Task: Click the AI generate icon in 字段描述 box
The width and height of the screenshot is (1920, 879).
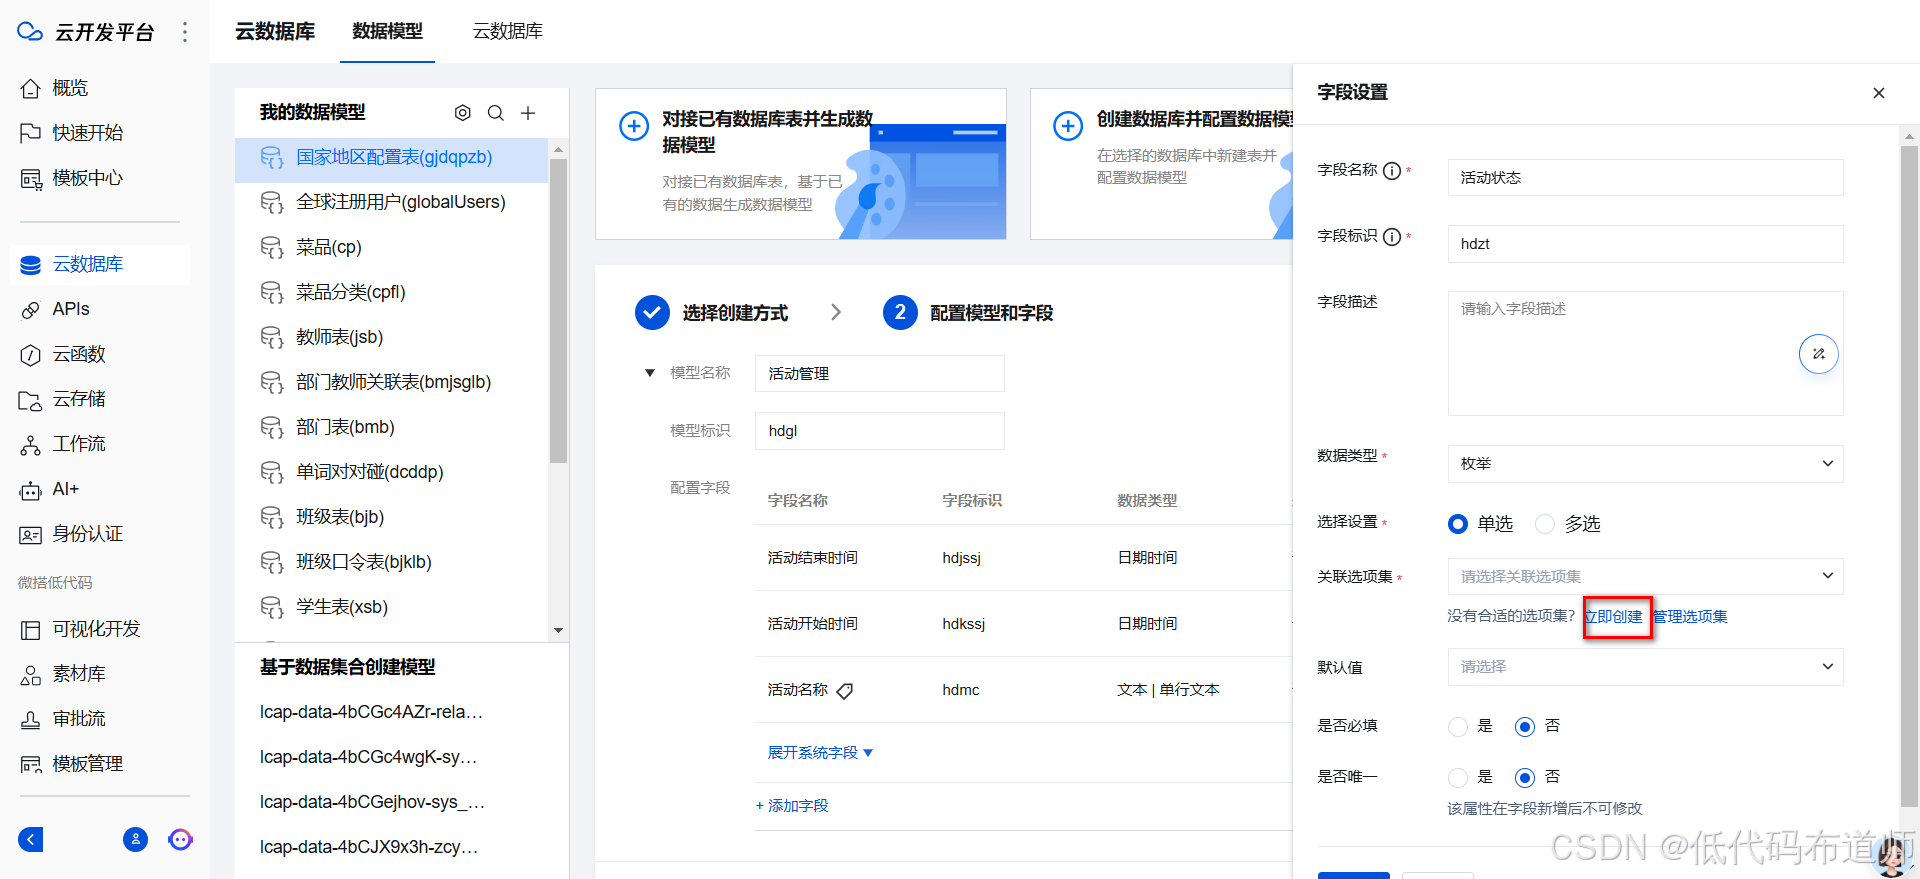Action: pos(1819,354)
